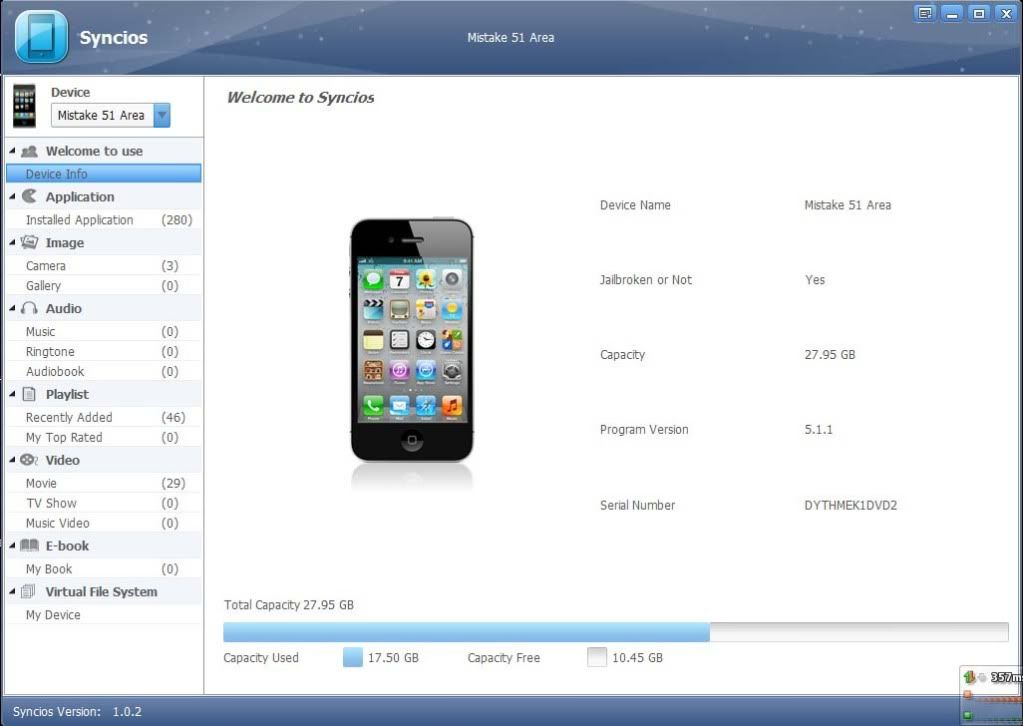The image size is (1023, 726).
Task: Show Recently Added playlist
Action: [69, 418]
